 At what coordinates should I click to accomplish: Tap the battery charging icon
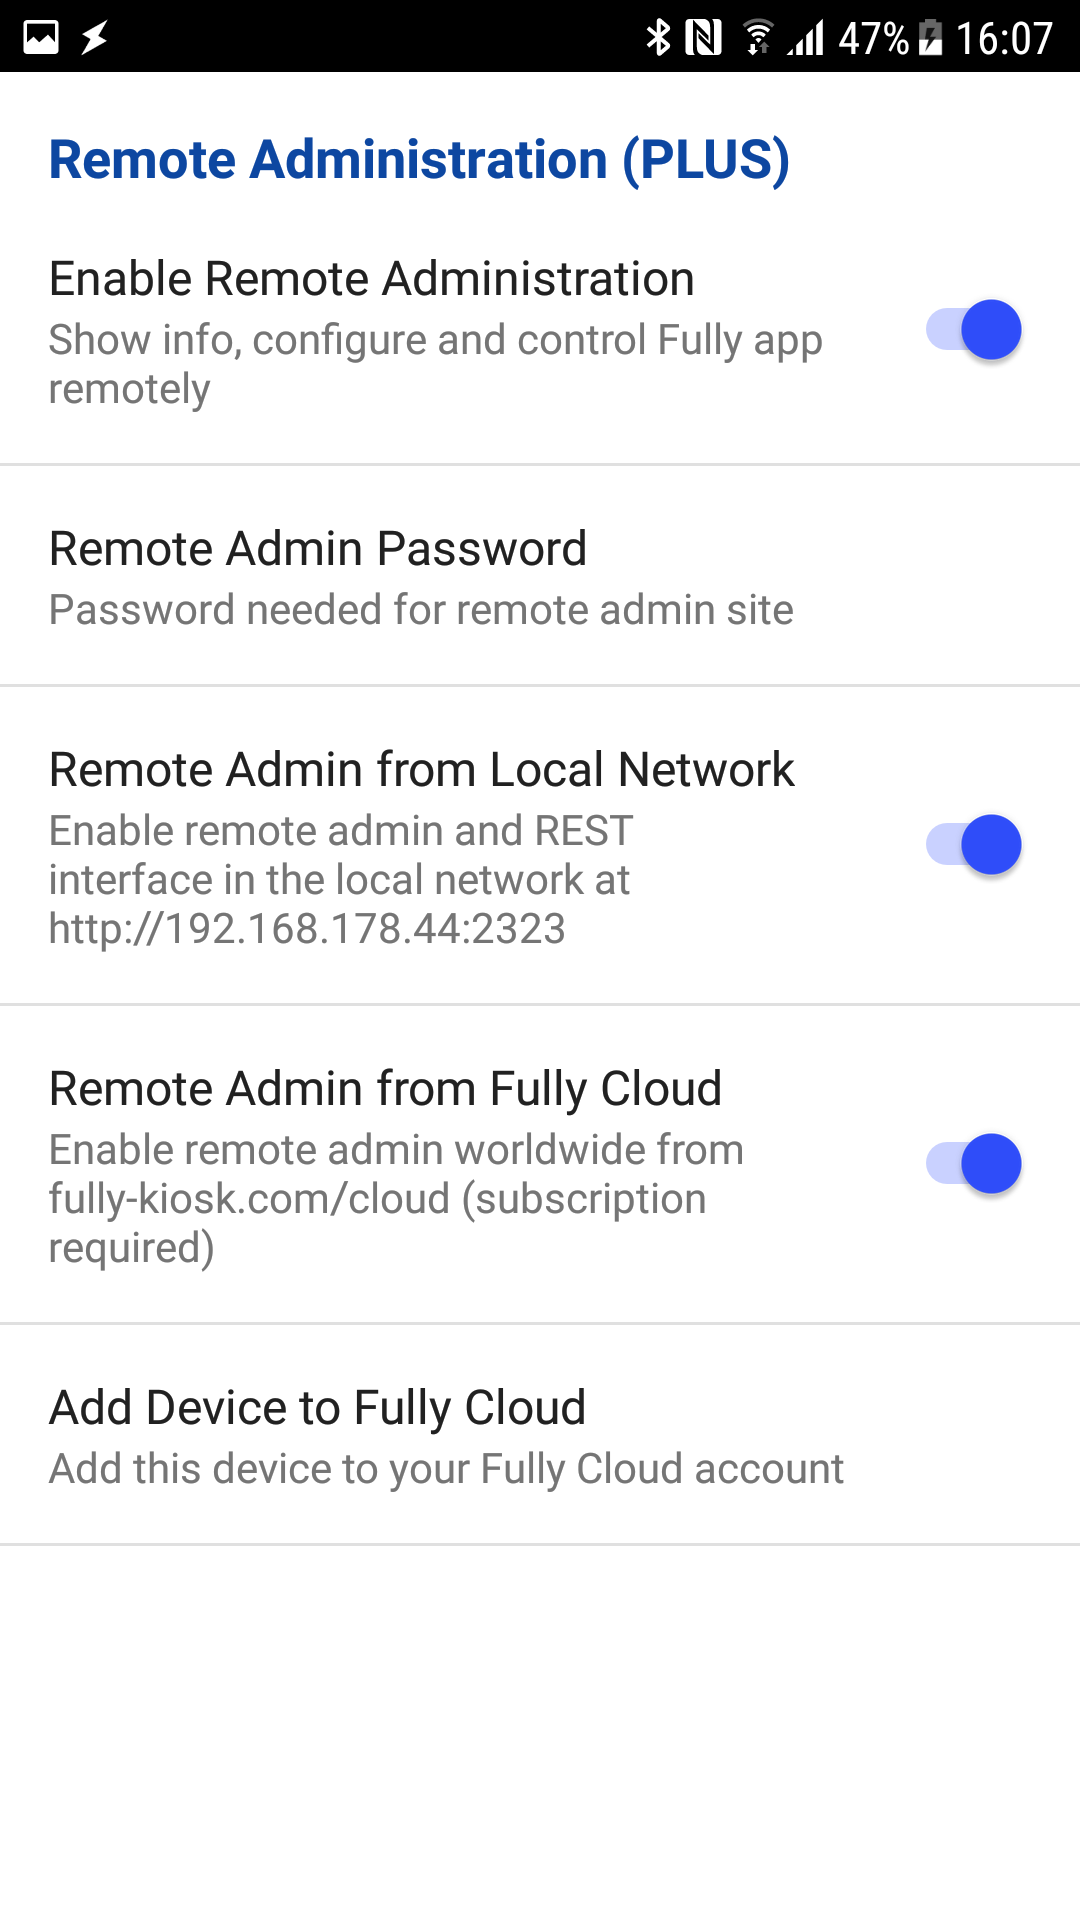pyautogui.click(x=931, y=38)
